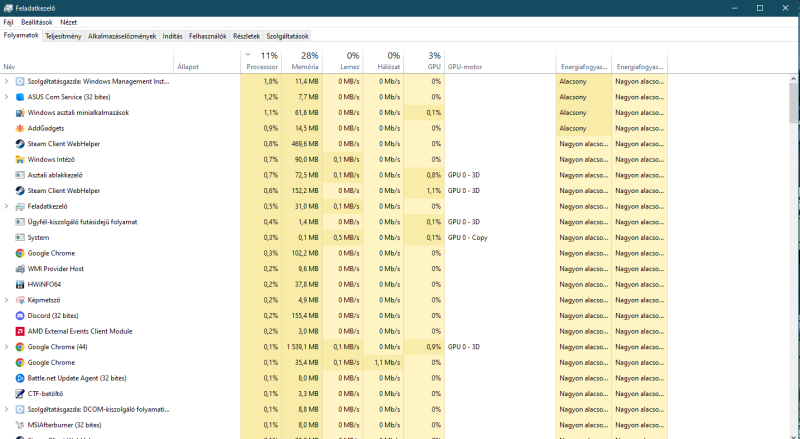Select the System process icon
The height and width of the screenshot is (439, 800).
(x=20, y=238)
